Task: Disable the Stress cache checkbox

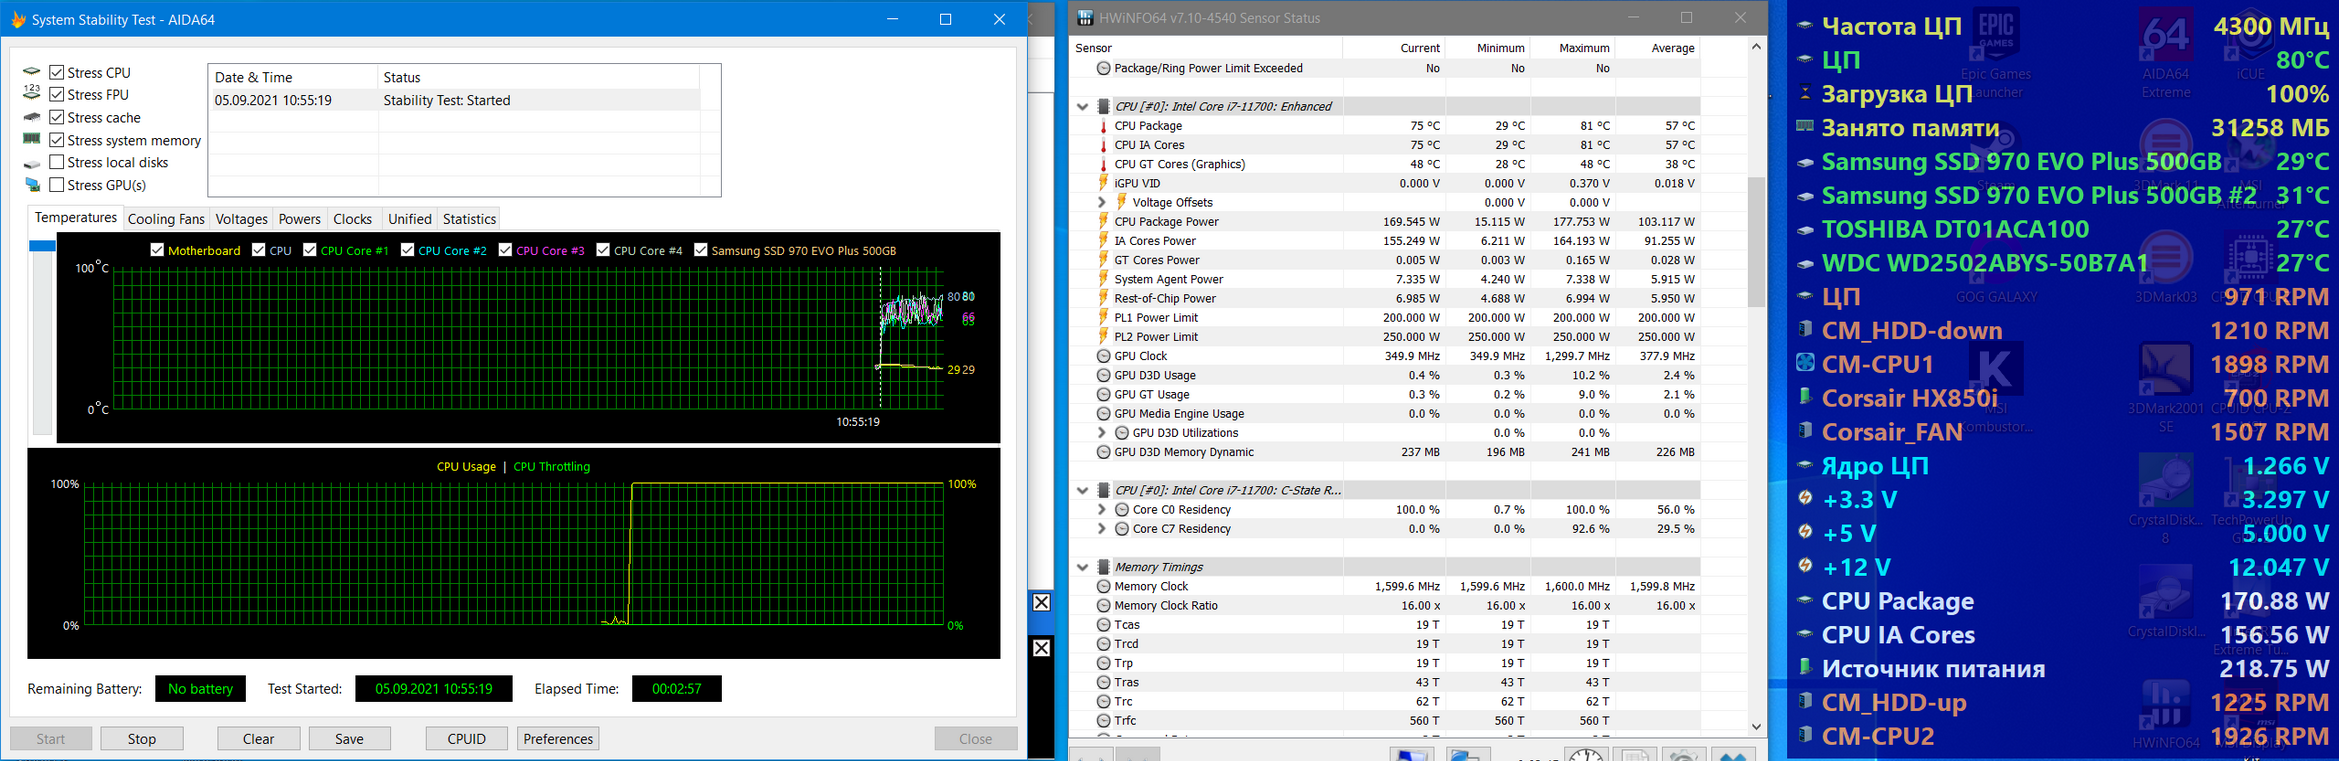Action: click(x=57, y=117)
